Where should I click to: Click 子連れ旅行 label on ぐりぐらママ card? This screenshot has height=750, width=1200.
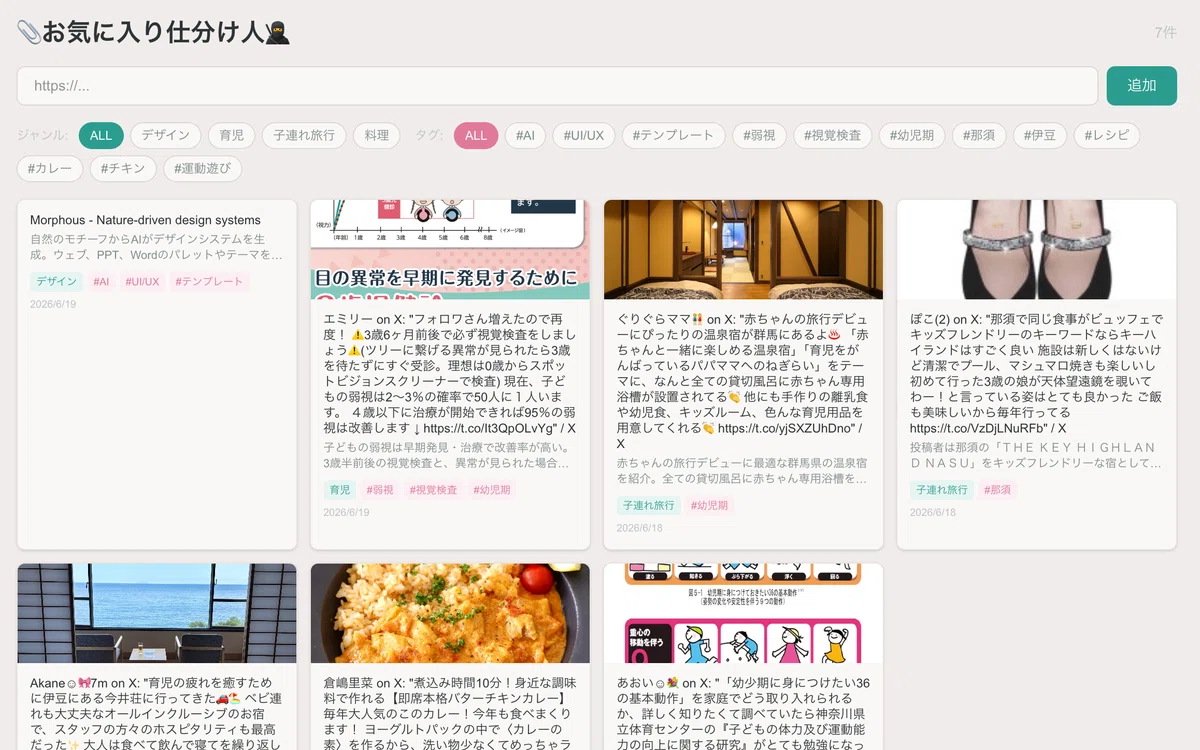coord(648,506)
